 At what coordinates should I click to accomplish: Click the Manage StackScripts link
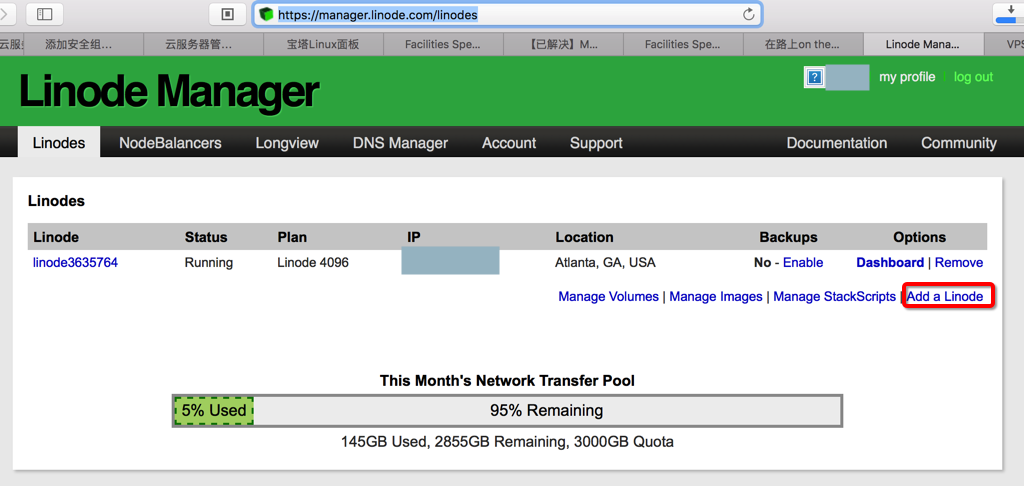(x=834, y=297)
